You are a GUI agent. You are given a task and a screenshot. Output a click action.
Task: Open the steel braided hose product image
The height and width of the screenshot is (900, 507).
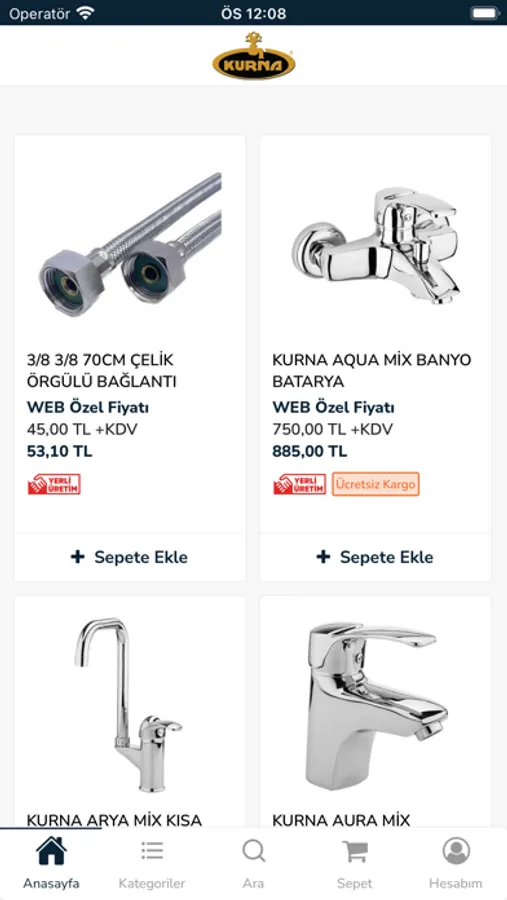(x=130, y=244)
